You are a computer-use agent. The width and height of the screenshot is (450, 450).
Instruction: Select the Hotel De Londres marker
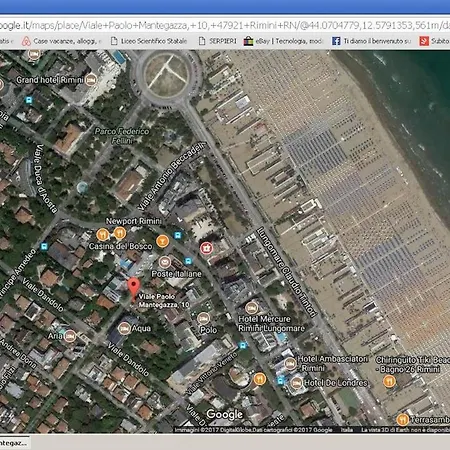click(296, 382)
